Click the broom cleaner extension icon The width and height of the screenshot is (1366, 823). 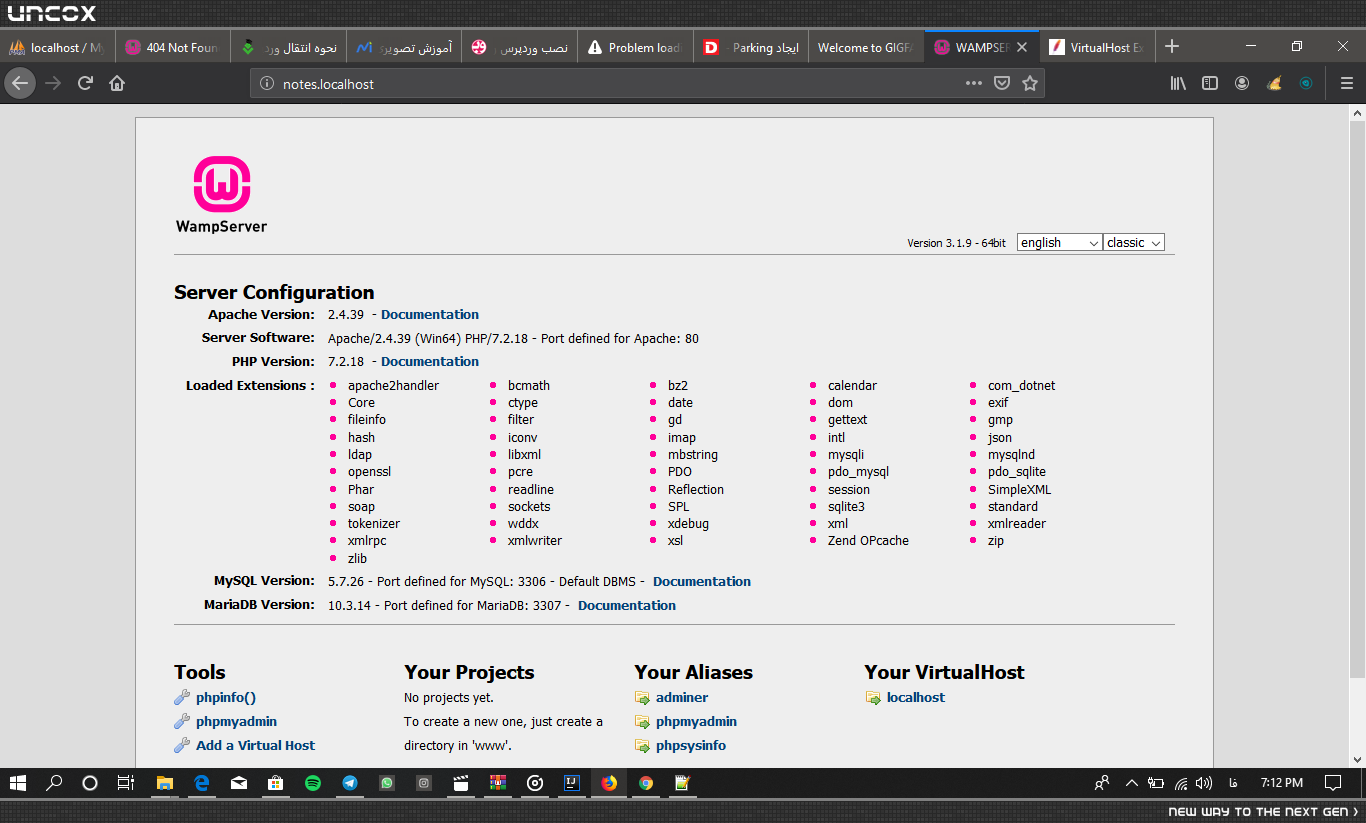(1274, 83)
